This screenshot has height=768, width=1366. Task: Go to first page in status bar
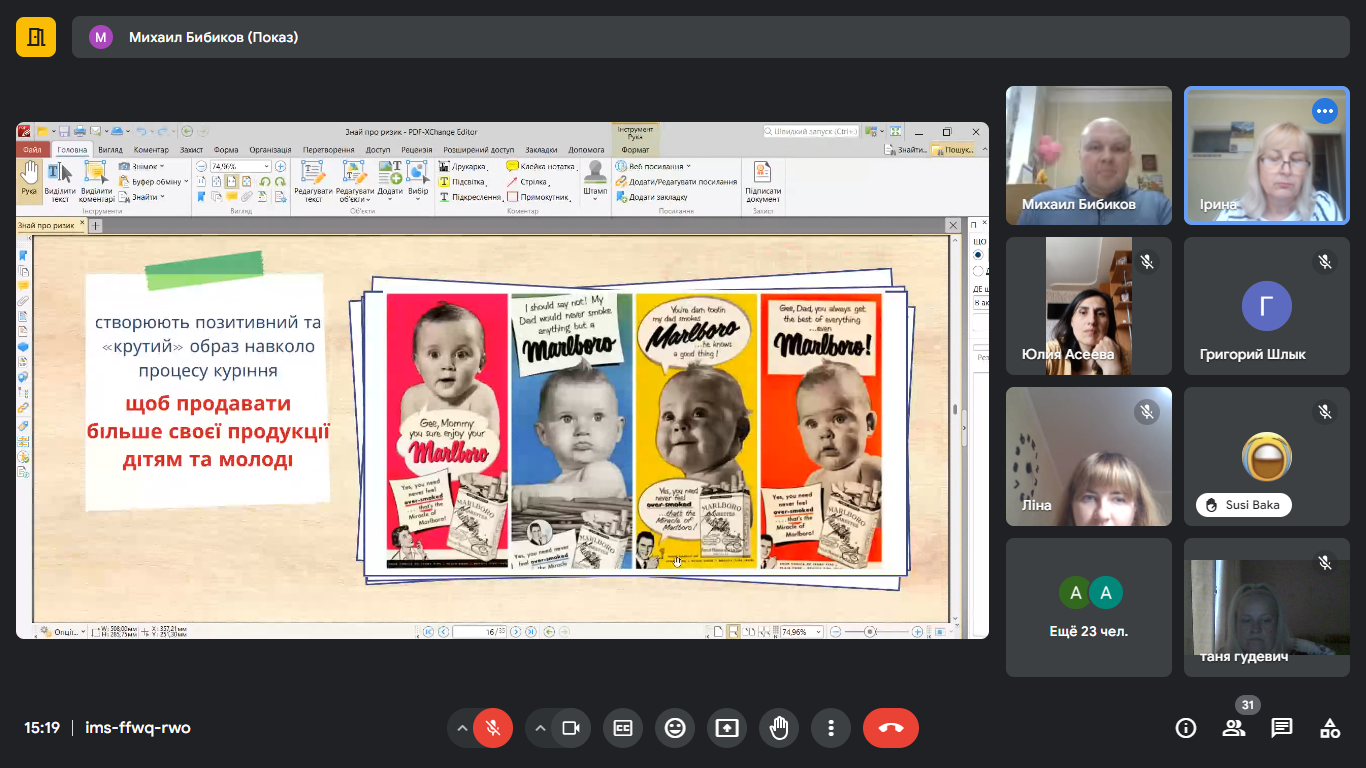[x=429, y=632]
